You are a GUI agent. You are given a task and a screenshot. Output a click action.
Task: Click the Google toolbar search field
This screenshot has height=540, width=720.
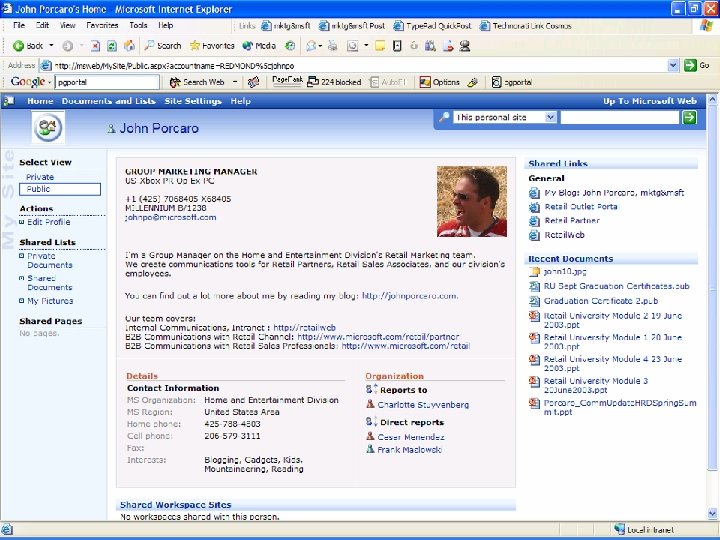(x=107, y=82)
